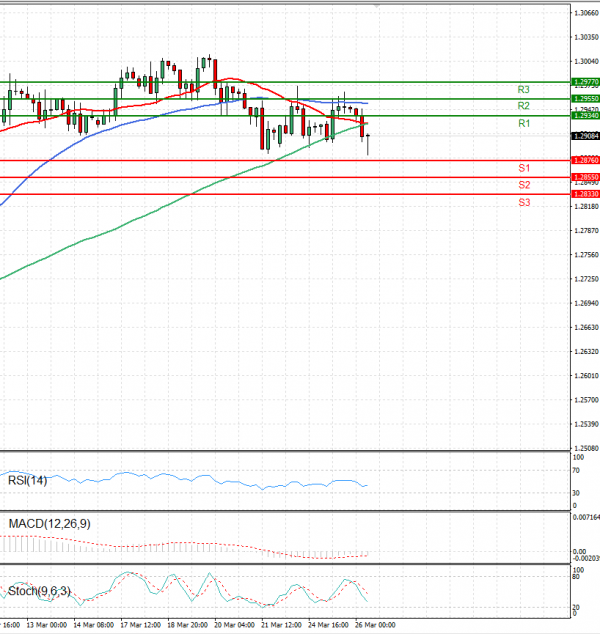The width and height of the screenshot is (600, 634).
Task: Select the R2 resistance label
Action: click(523, 105)
